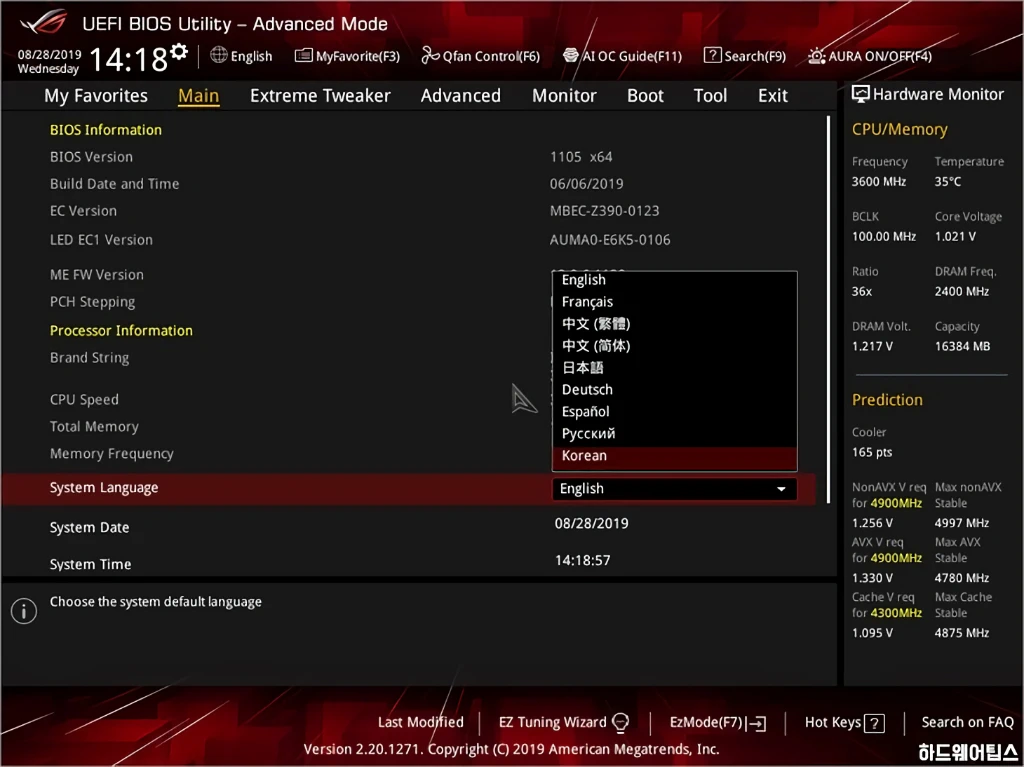Screen dimensions: 1024x767
Task: Go to the Advanced tab
Action: [x=460, y=96]
